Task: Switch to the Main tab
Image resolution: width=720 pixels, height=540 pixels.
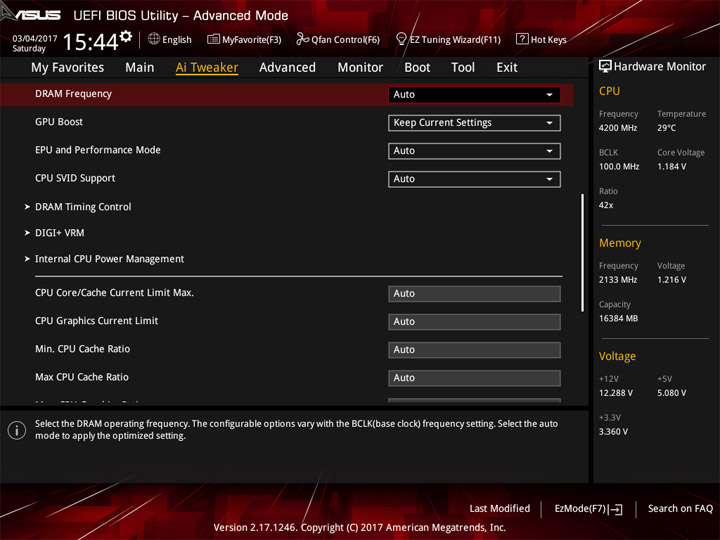Action: click(x=140, y=68)
